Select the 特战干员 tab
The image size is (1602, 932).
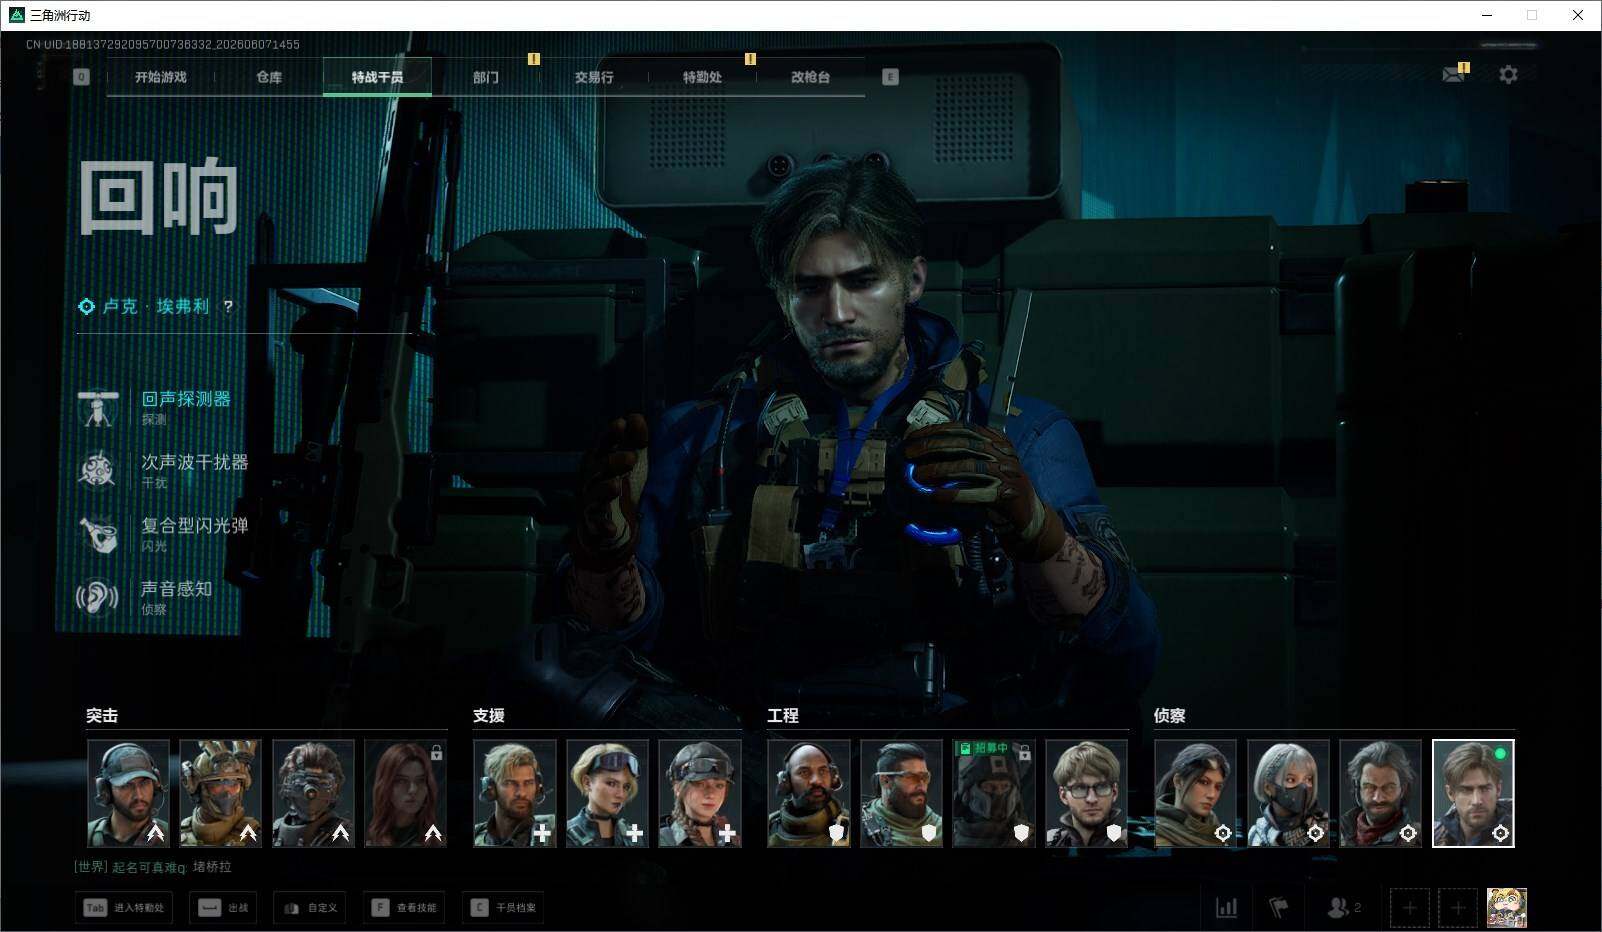(377, 77)
